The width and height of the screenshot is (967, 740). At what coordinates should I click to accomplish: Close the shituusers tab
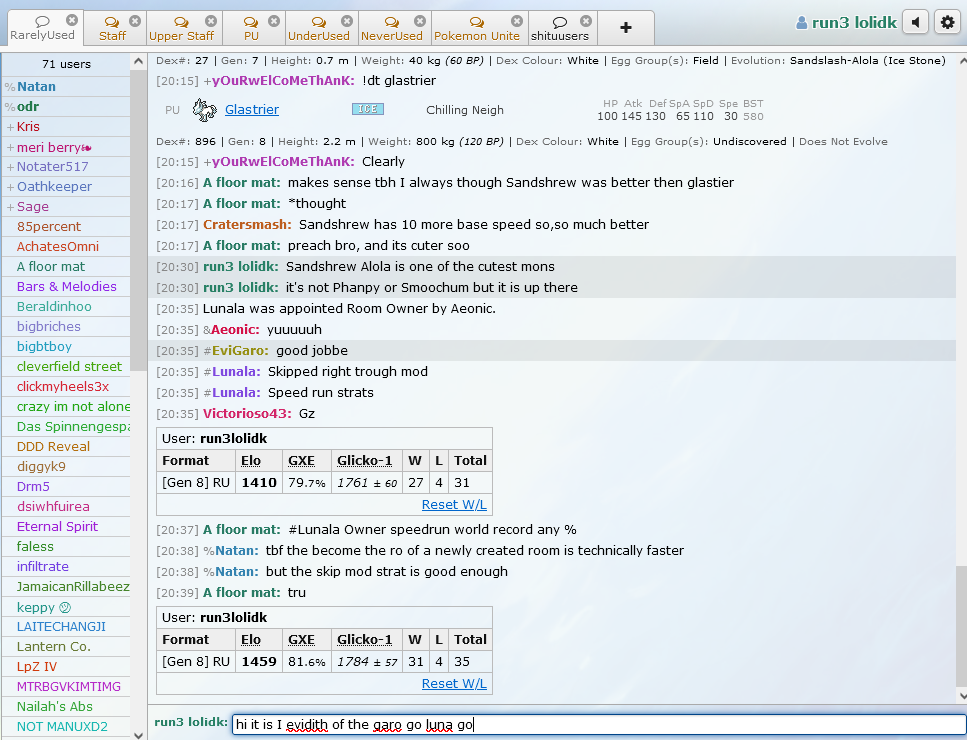tap(585, 21)
